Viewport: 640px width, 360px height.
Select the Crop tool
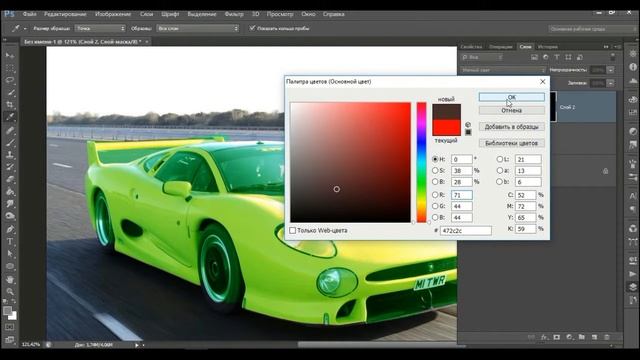click(x=10, y=104)
